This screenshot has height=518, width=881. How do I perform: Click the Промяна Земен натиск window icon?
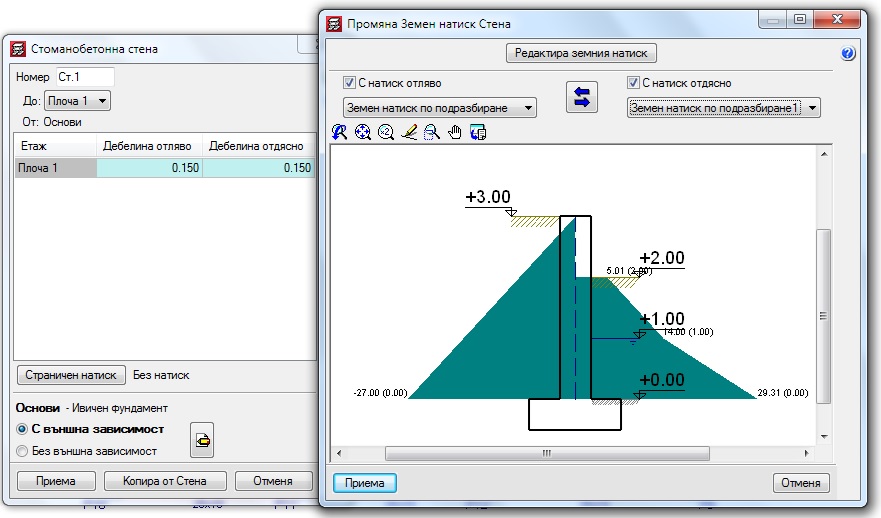(x=334, y=24)
